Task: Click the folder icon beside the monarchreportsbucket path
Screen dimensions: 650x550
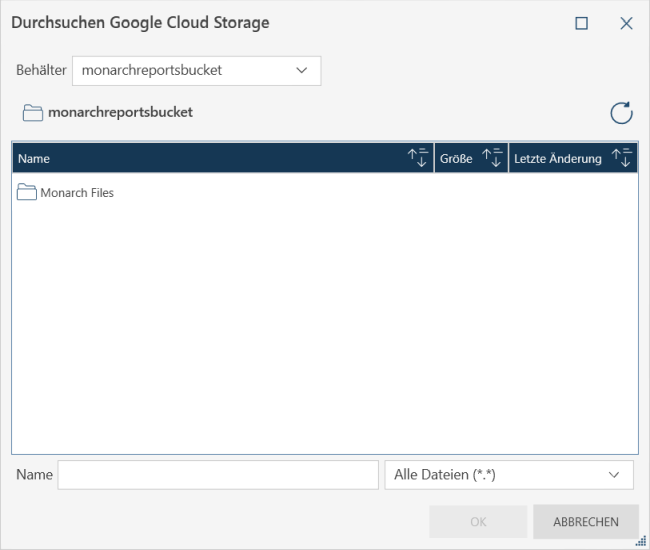Action: coord(33,113)
